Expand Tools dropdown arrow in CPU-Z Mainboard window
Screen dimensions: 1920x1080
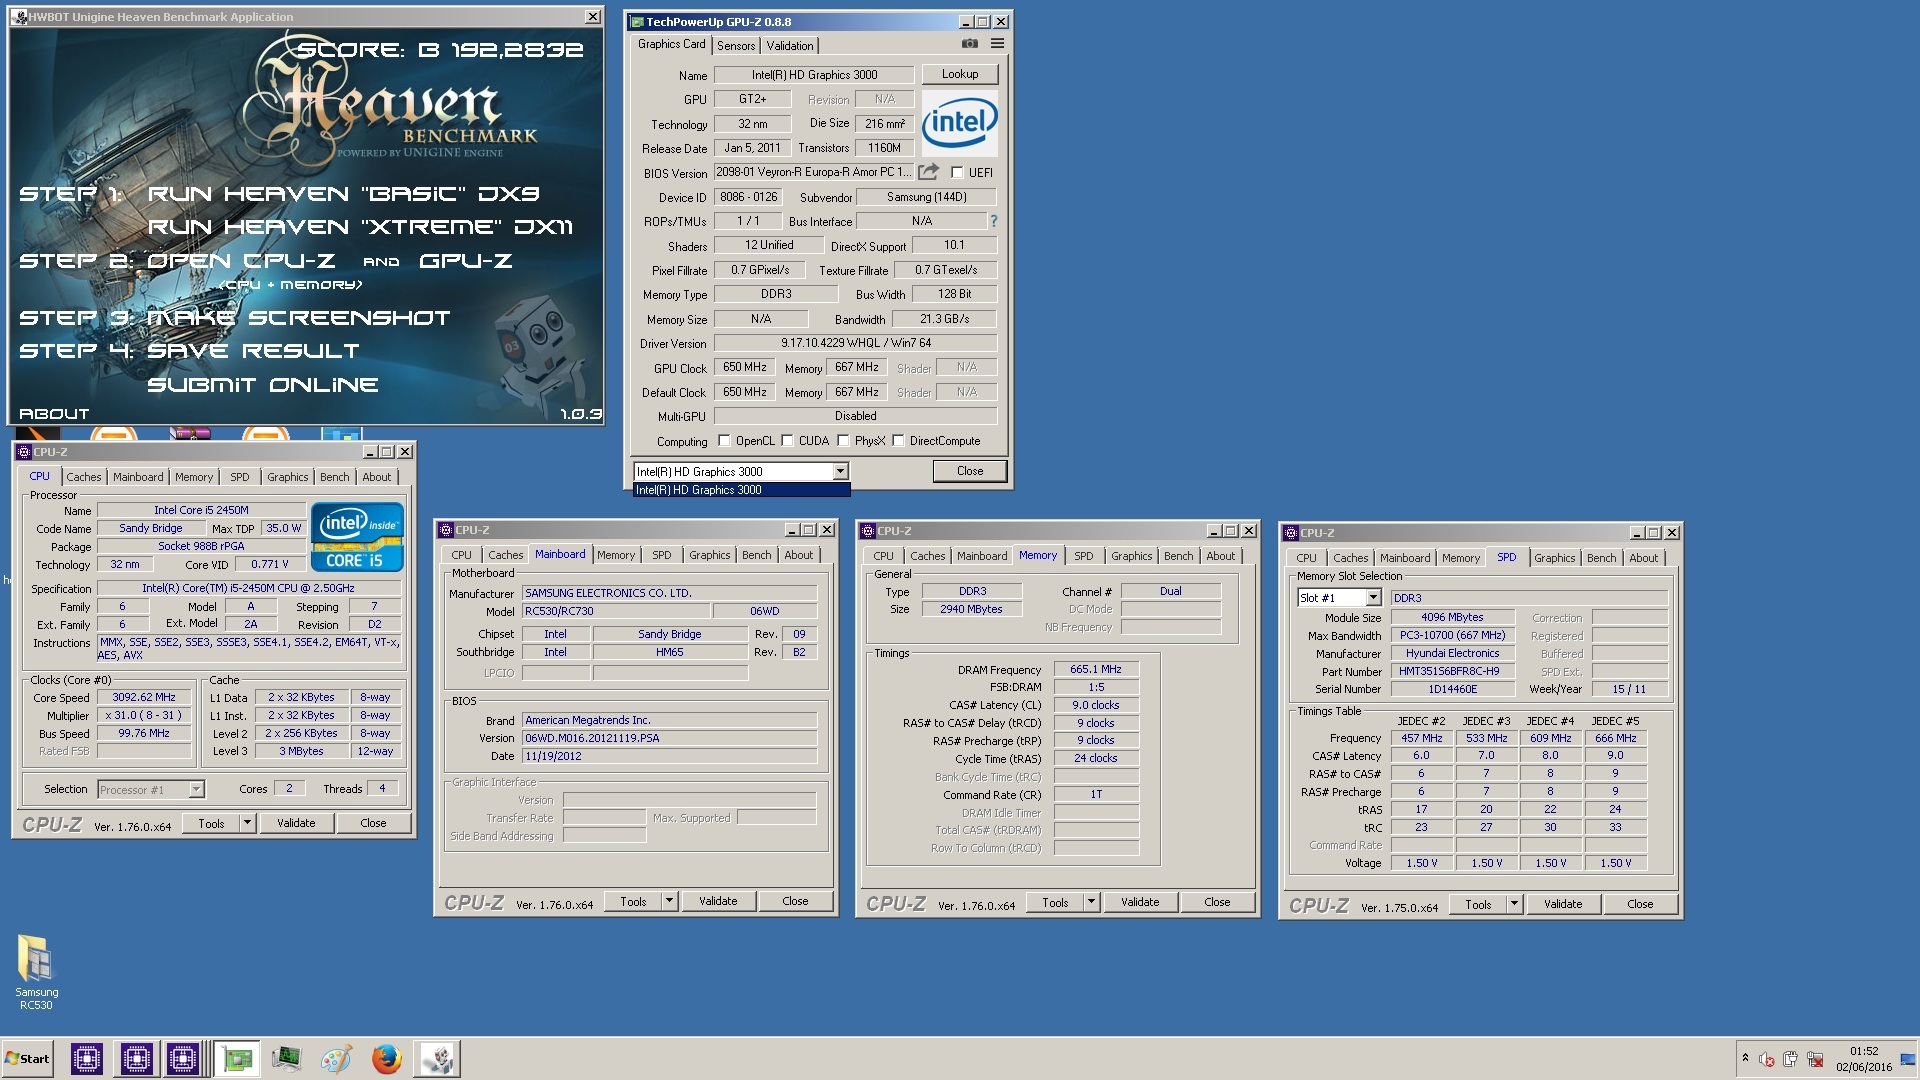pos(669,901)
